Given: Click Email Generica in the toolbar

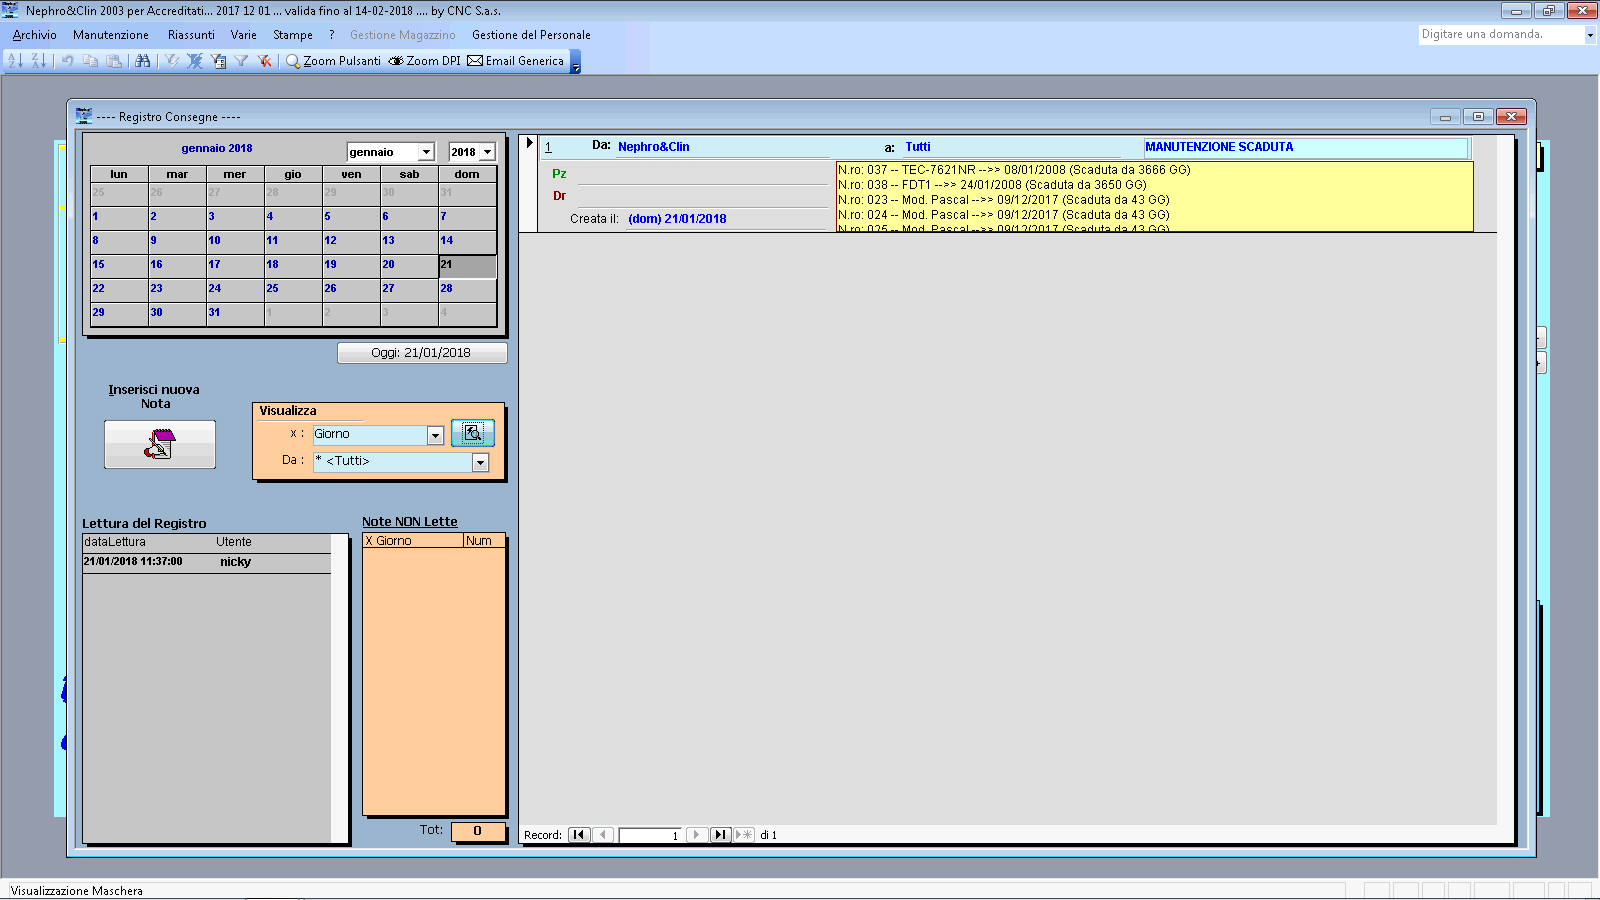Looking at the screenshot, I should (x=516, y=61).
